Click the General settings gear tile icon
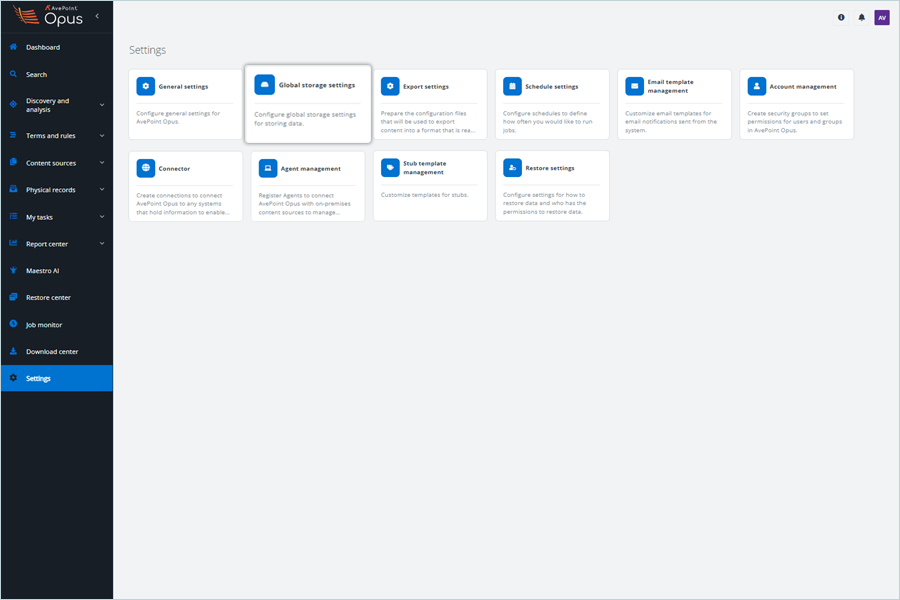This screenshot has height=600, width=900. 146,86
